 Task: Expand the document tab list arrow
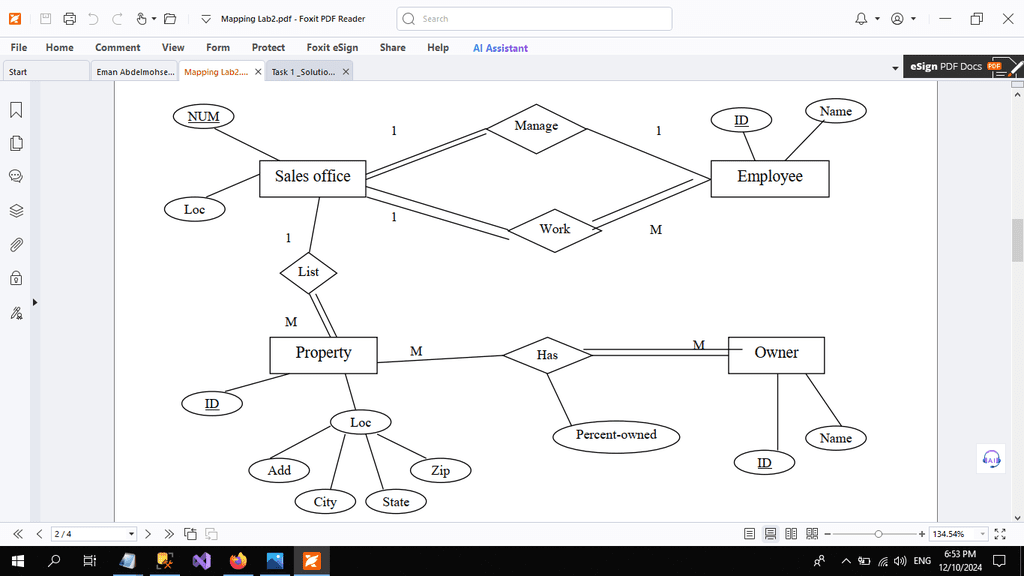pyautogui.click(x=895, y=68)
